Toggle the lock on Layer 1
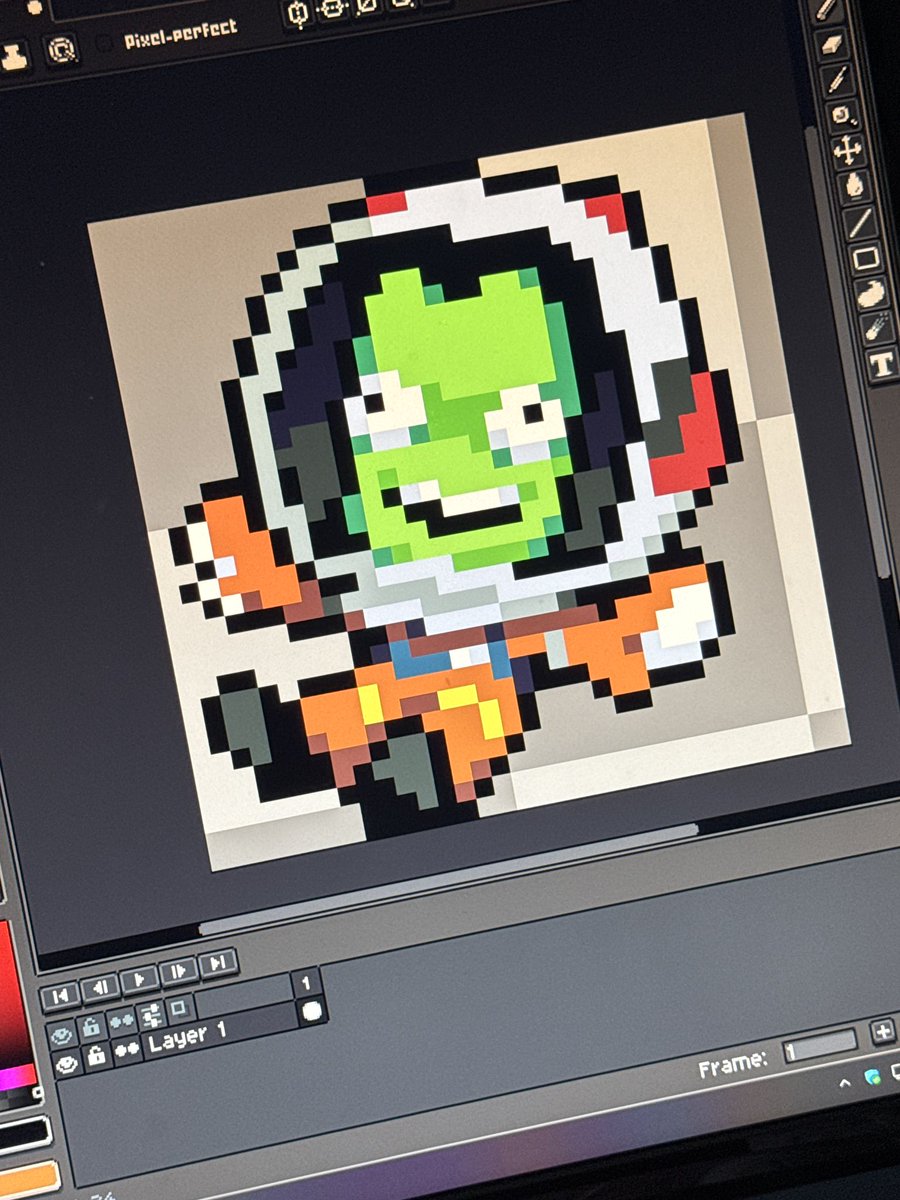The image size is (900, 1200). [97, 1056]
